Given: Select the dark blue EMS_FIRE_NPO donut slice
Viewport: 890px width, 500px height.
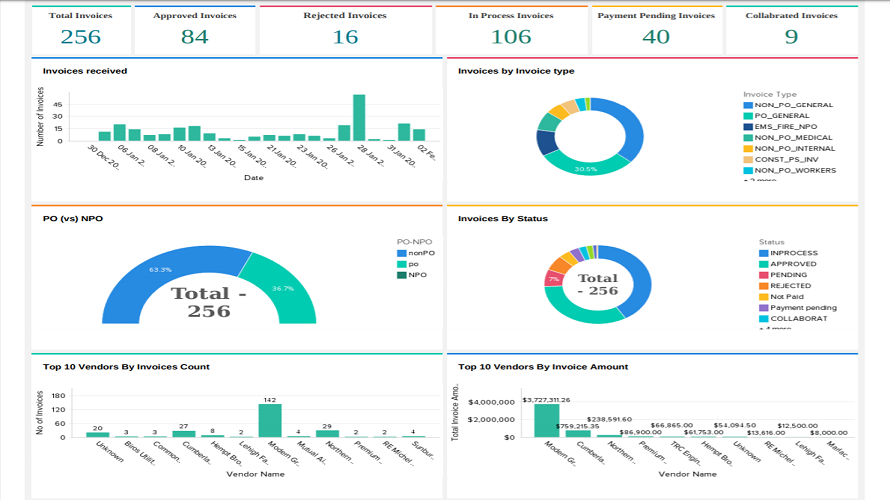Looking at the screenshot, I should pyautogui.click(x=546, y=142).
